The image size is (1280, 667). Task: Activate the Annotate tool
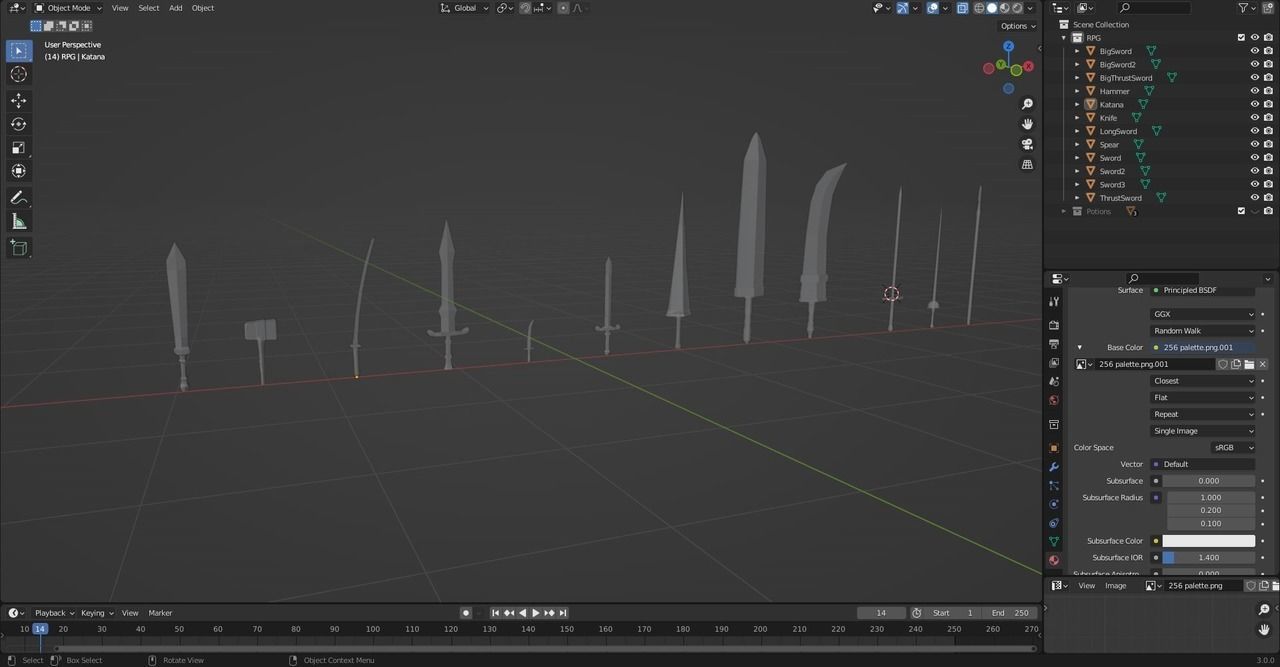pos(18,197)
